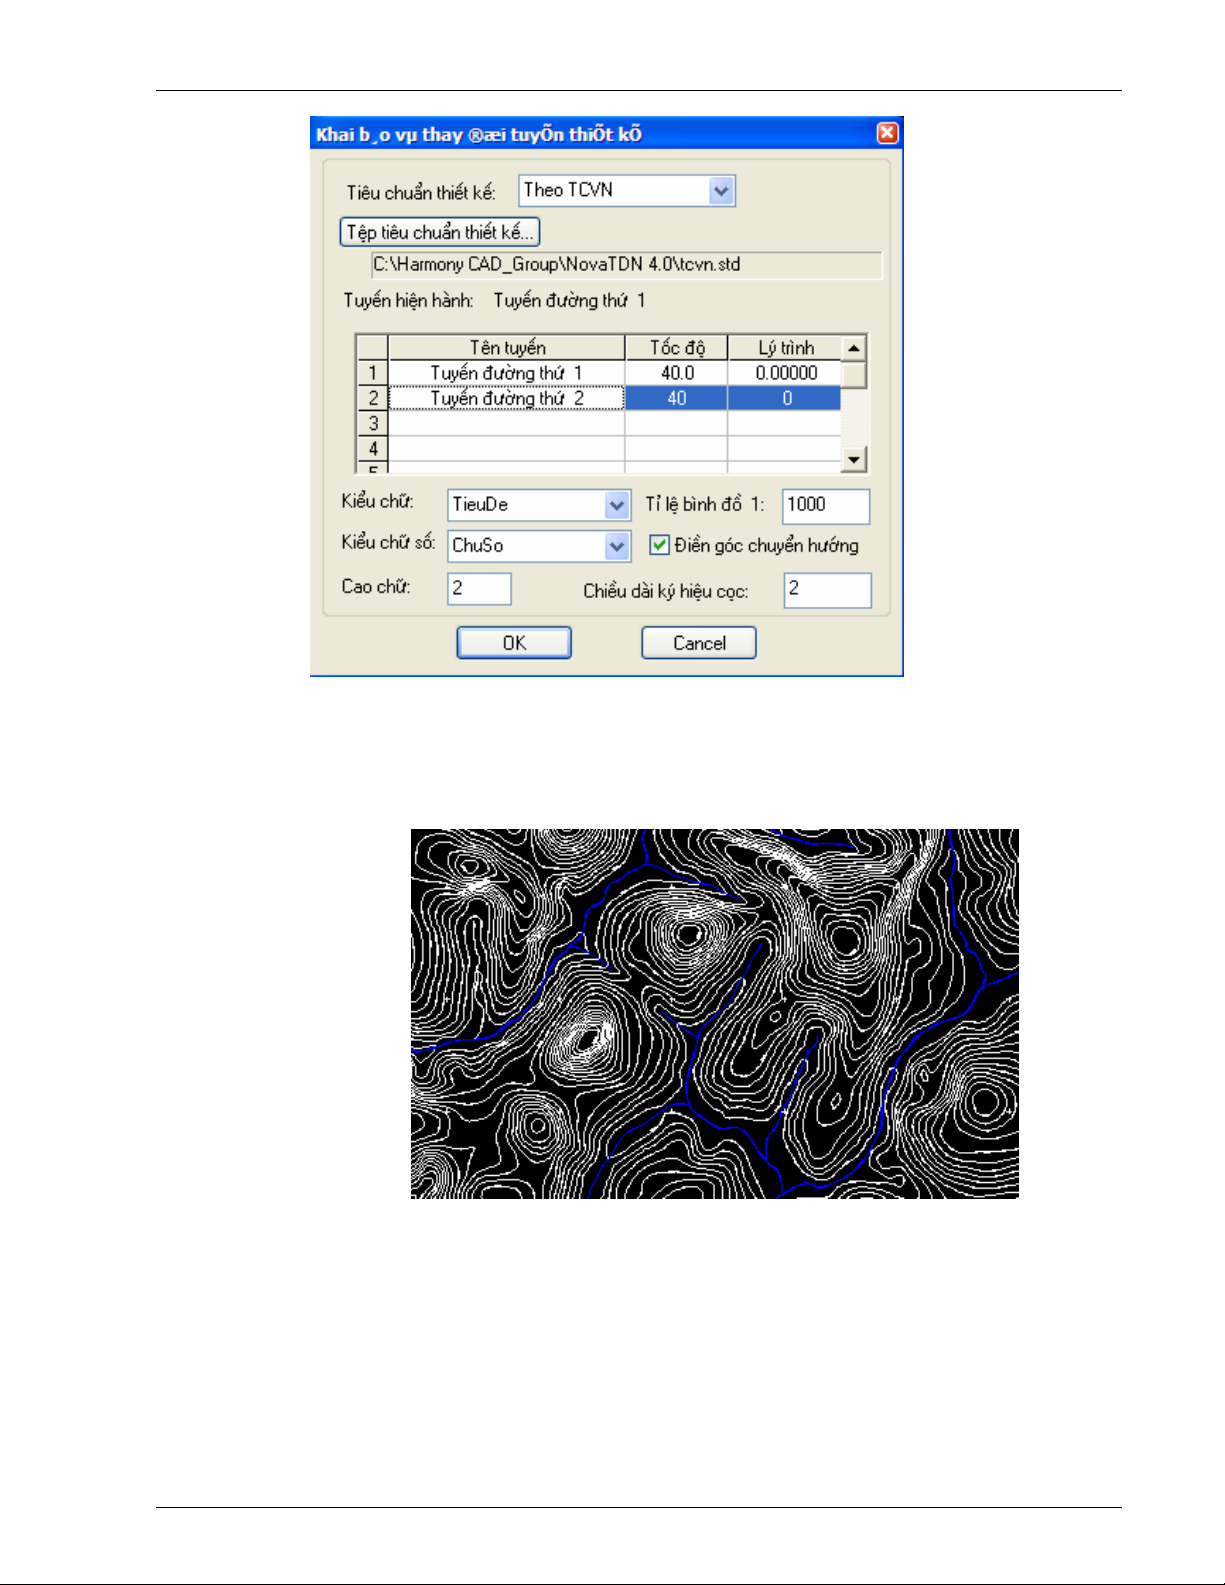Expand the Kiểu chữ TieuDe dropdown
This screenshot has height=1585, width=1225.
pos(617,505)
